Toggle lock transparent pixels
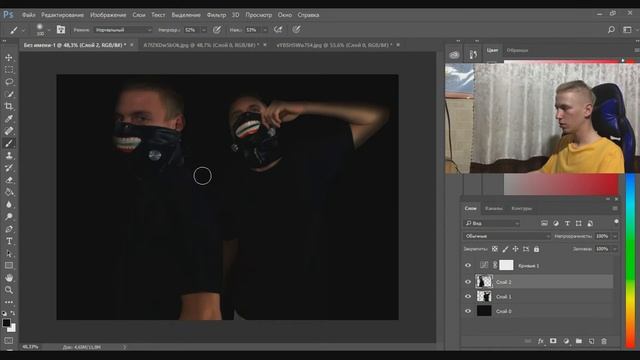This screenshot has height=360, width=640. point(495,249)
